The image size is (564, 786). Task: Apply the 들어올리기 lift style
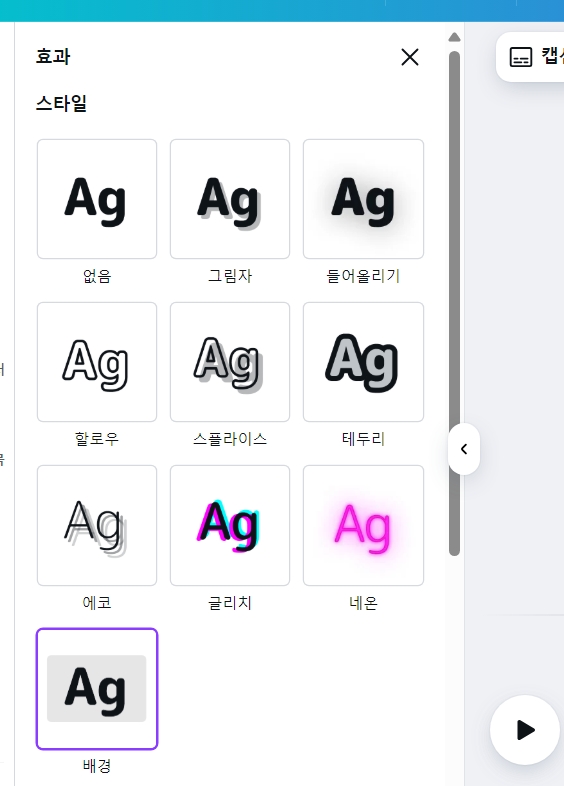coord(363,199)
